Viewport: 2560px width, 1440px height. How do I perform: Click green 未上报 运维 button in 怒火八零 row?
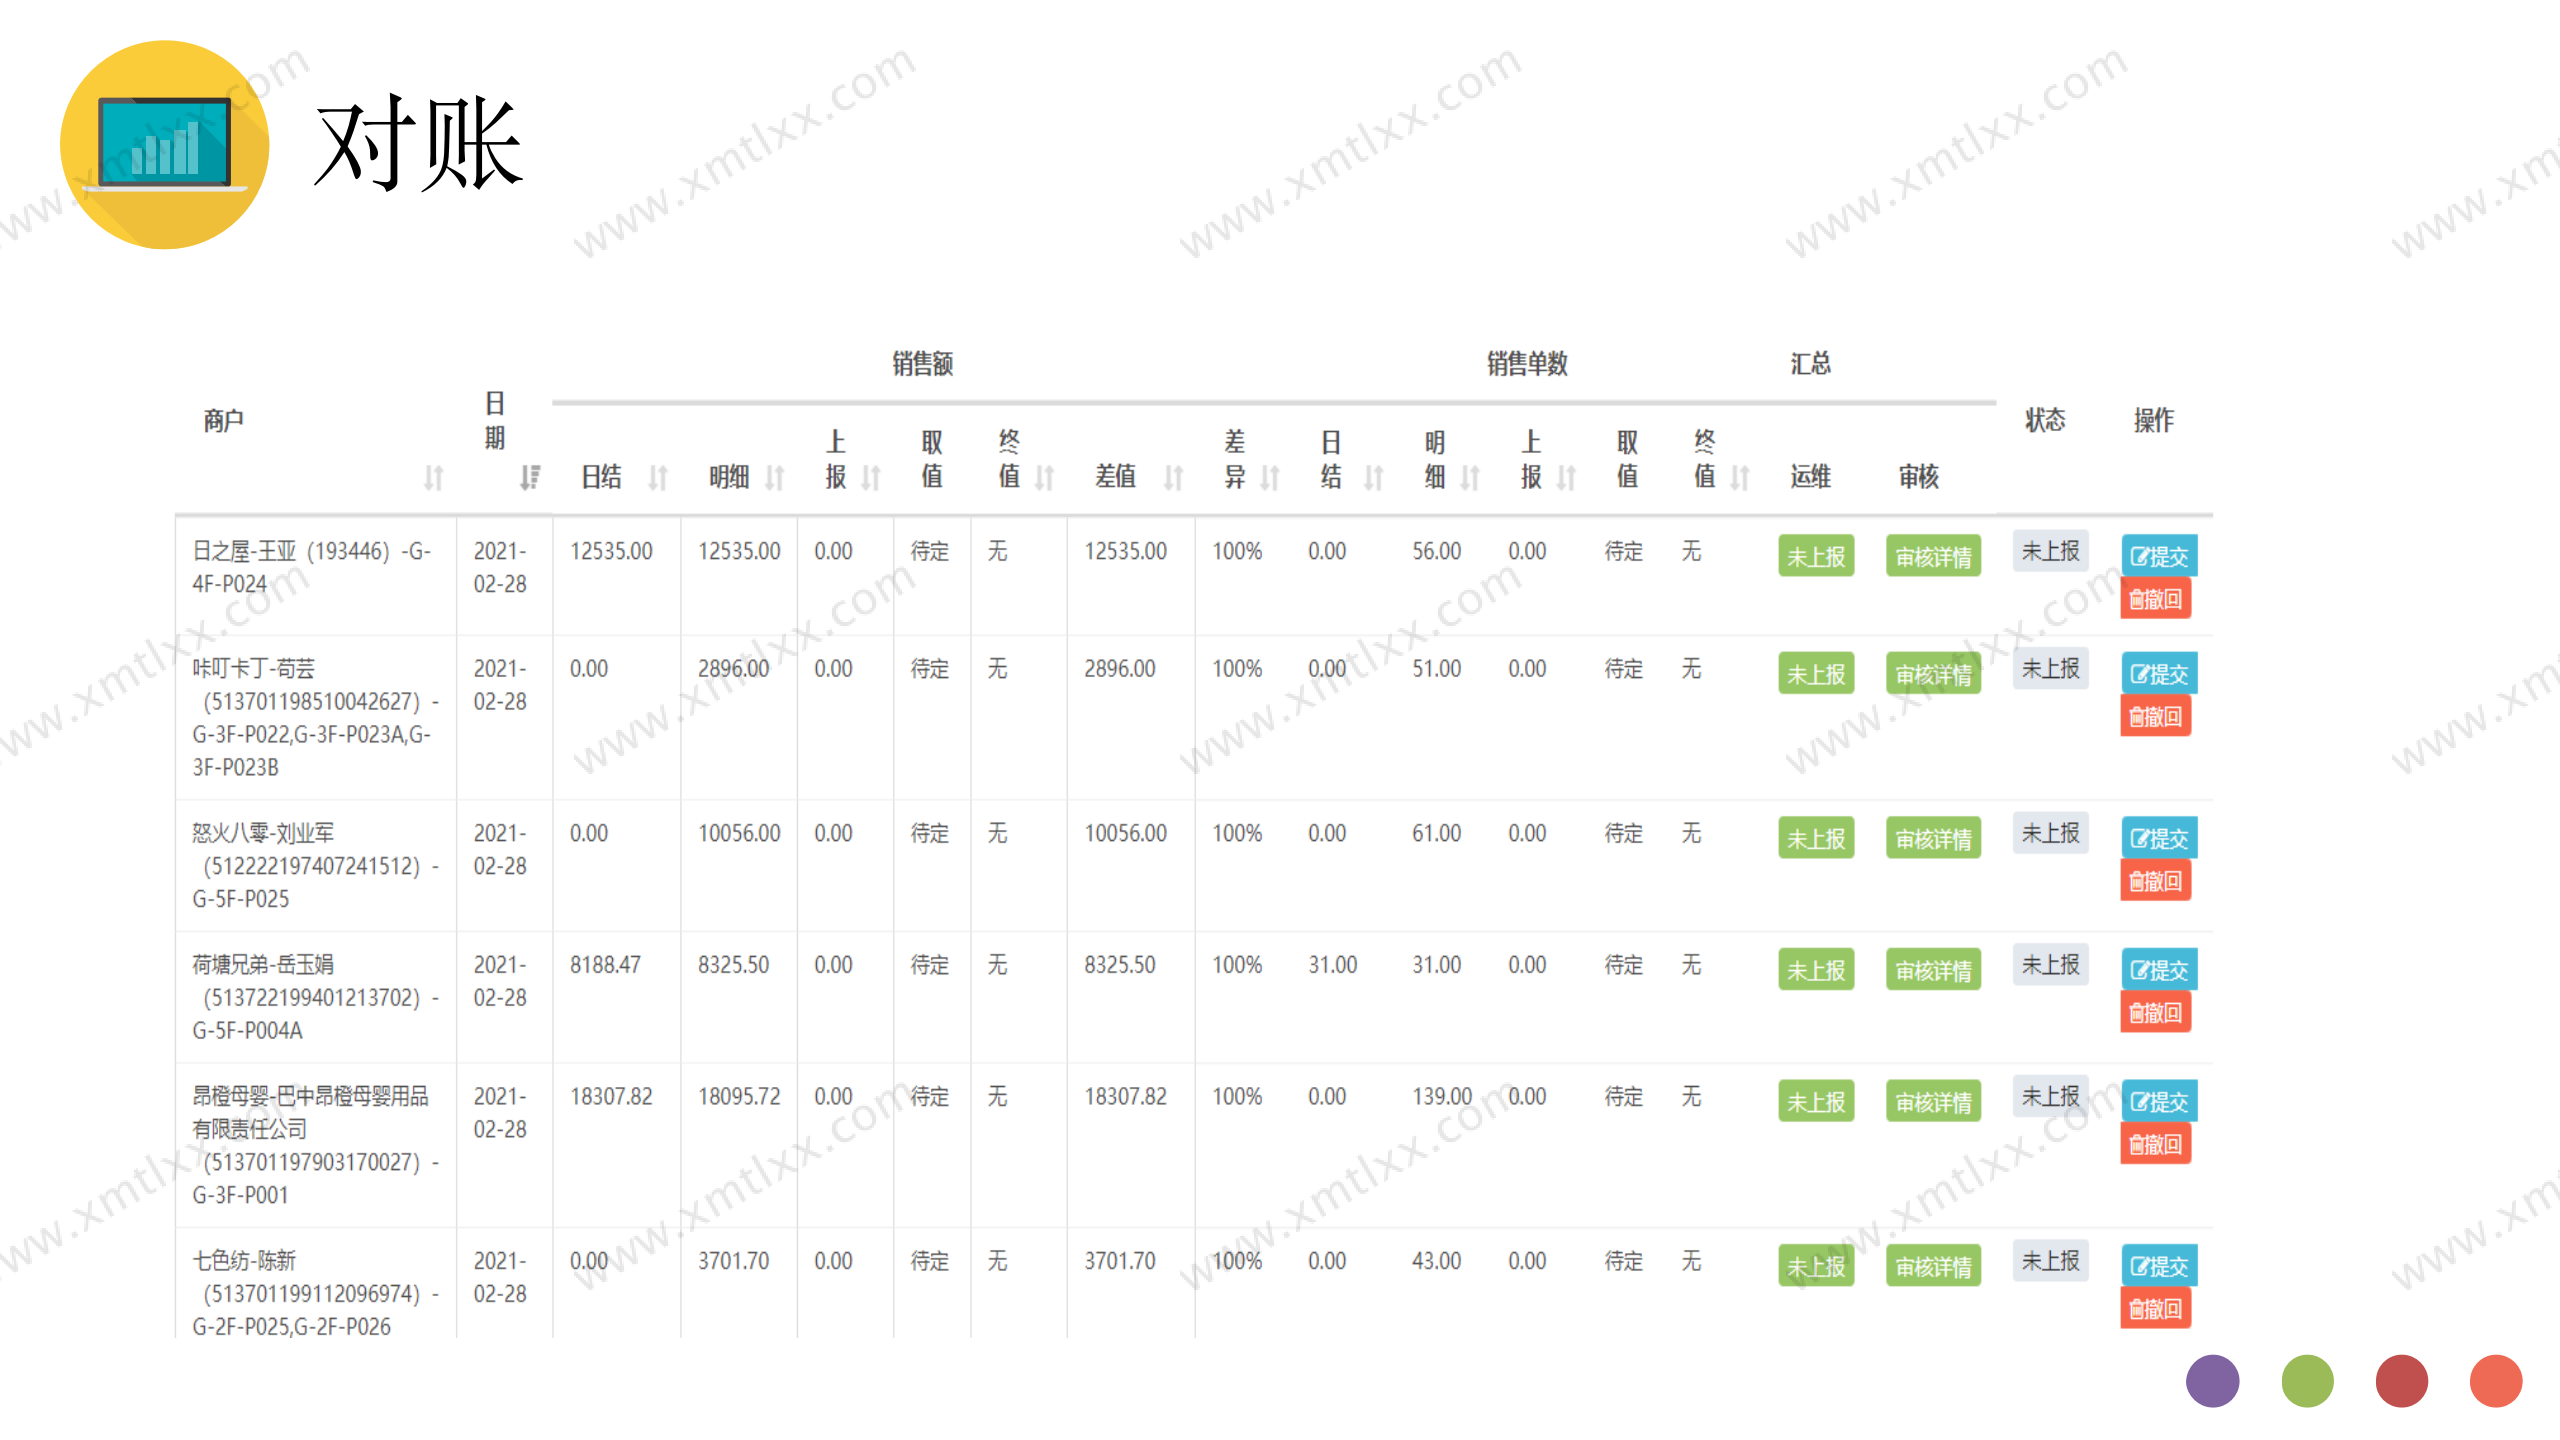point(1816,838)
